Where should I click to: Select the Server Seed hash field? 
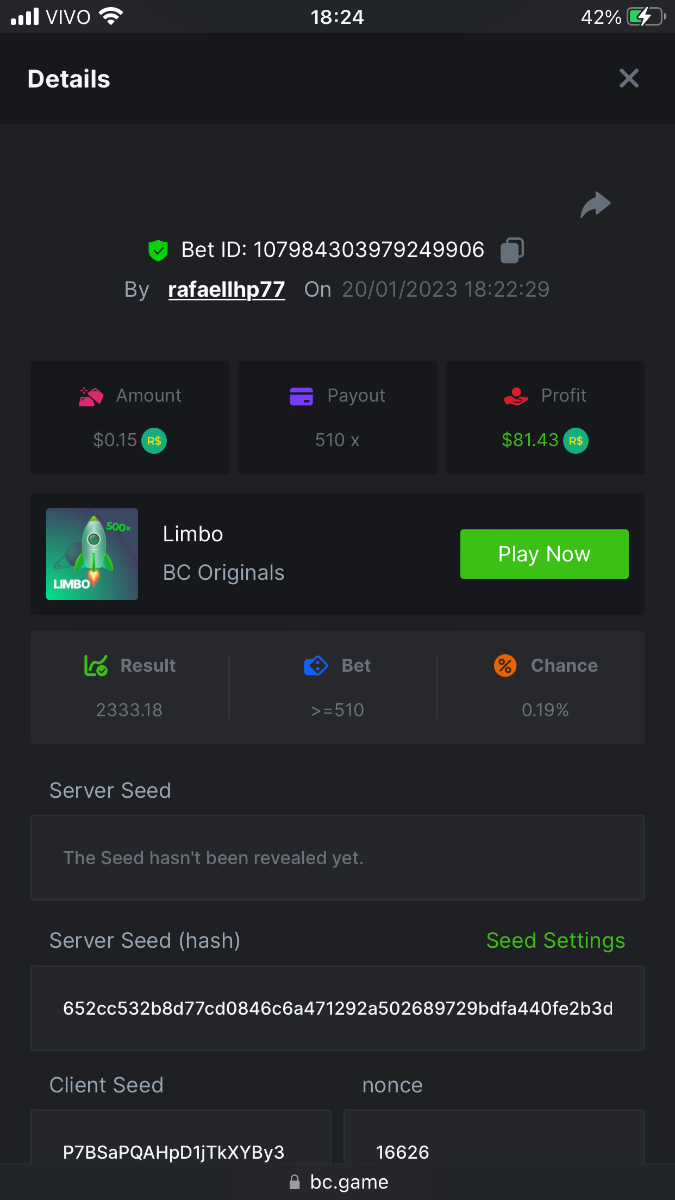337,1008
